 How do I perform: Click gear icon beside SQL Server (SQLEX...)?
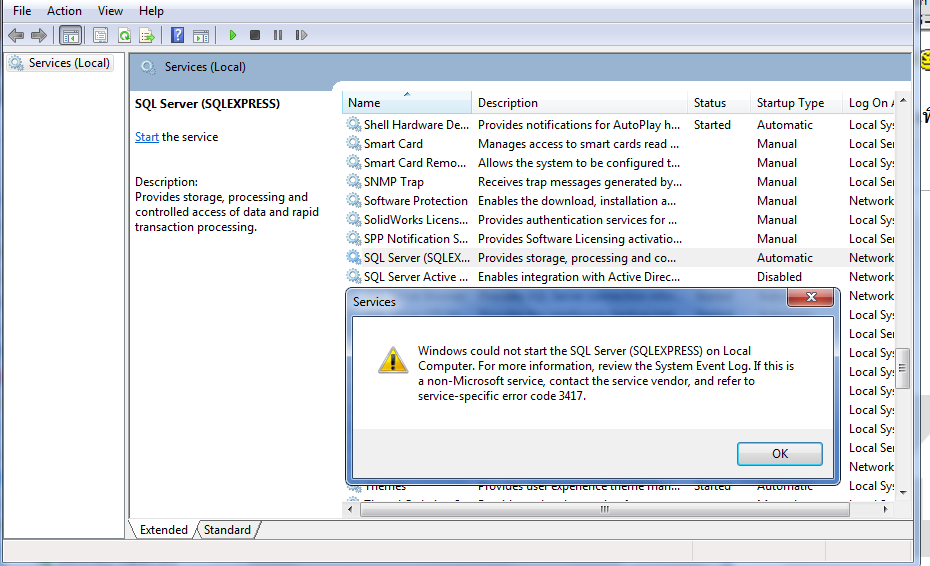354,257
